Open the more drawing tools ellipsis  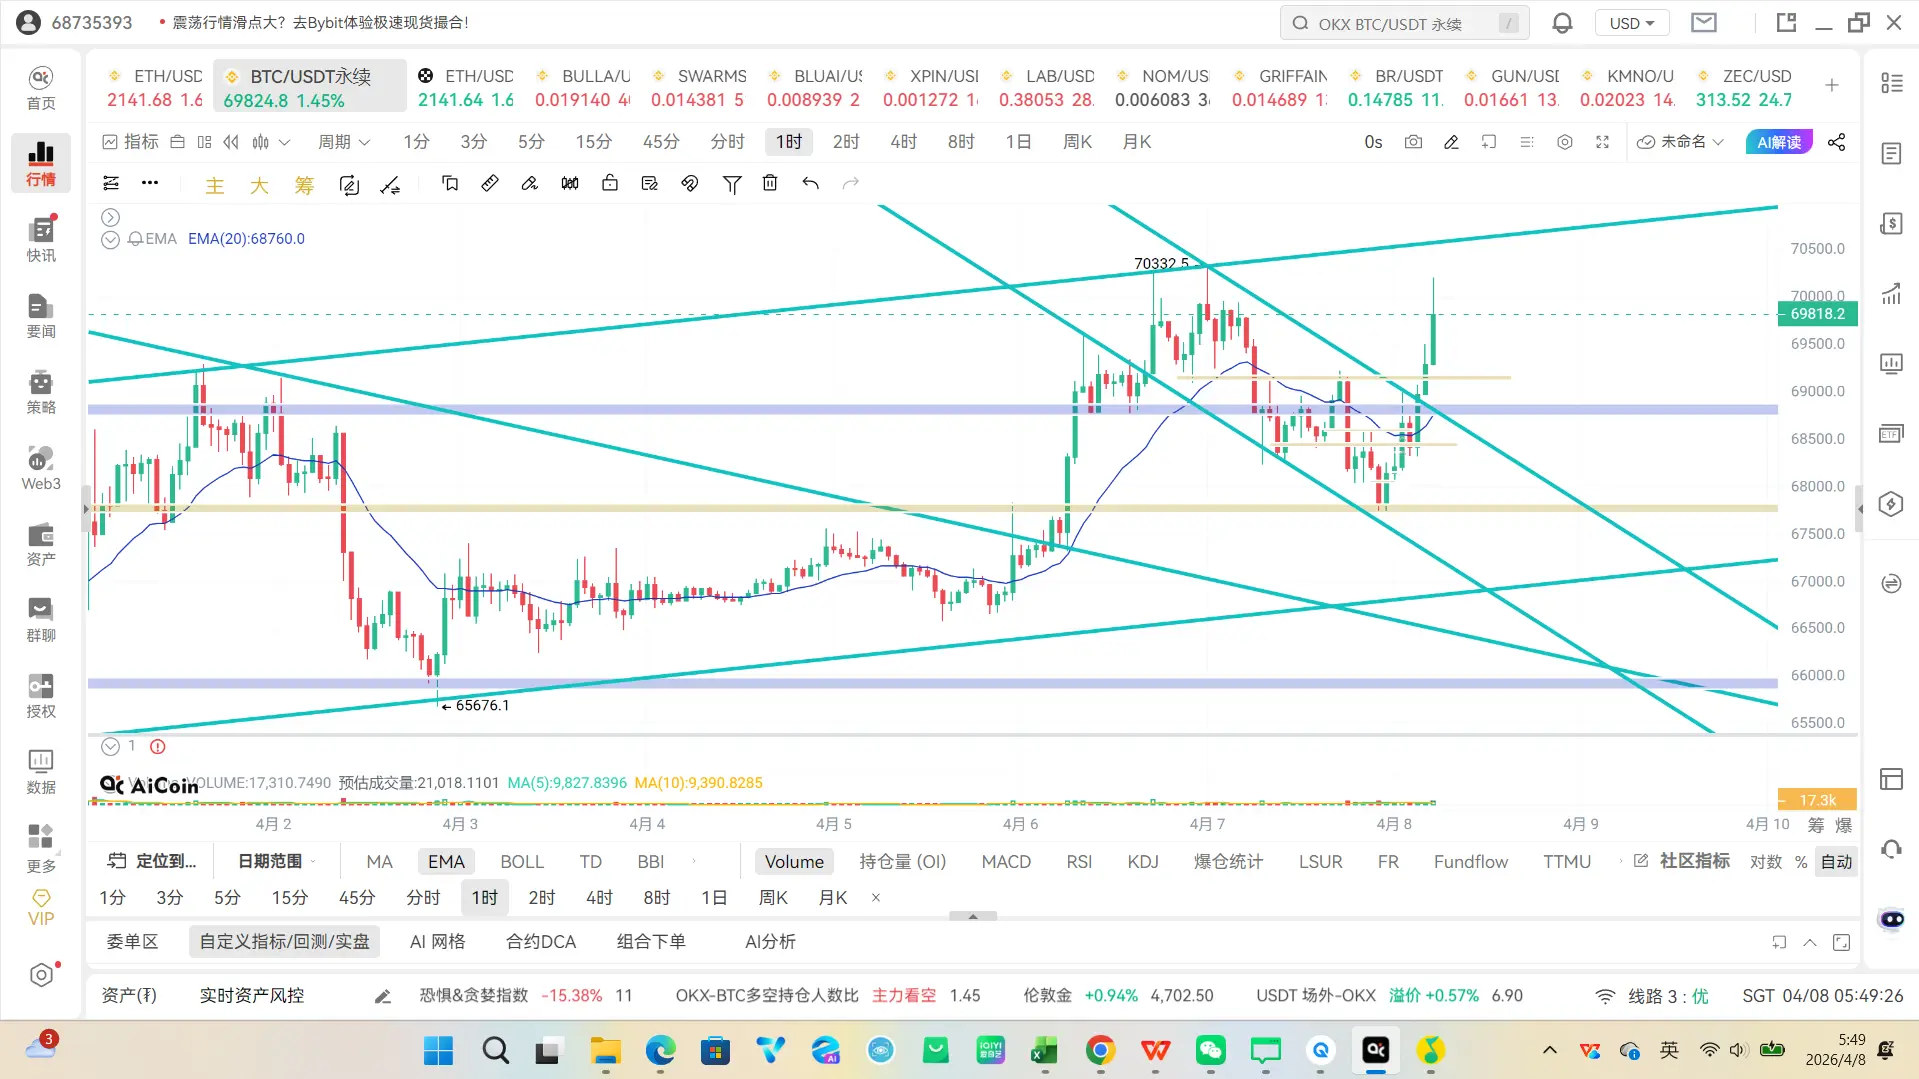pos(150,183)
